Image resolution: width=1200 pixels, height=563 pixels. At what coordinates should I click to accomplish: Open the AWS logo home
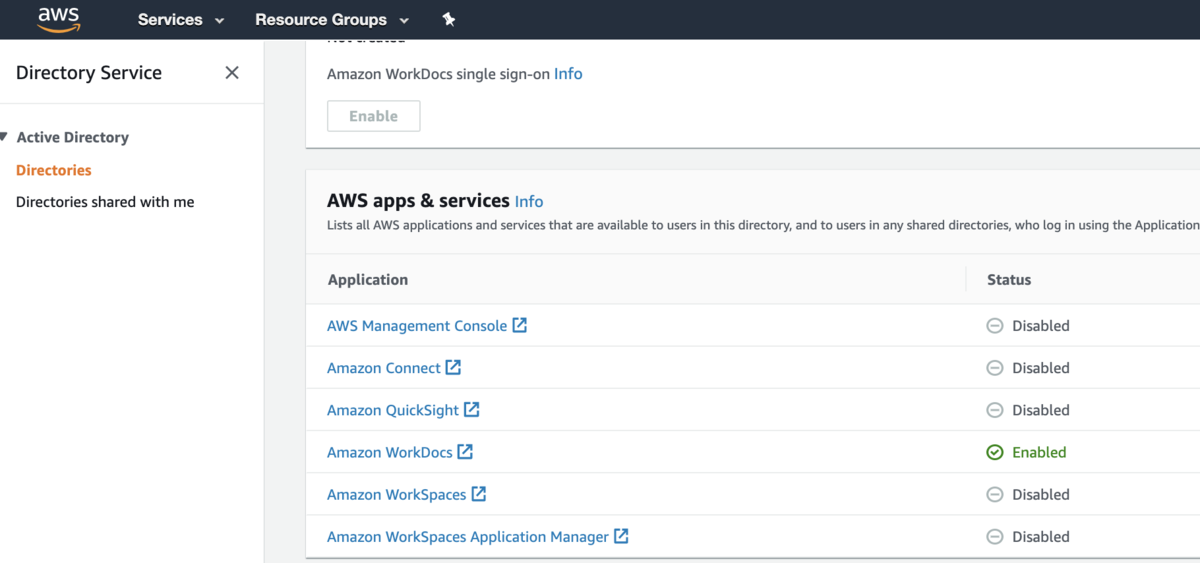58,19
